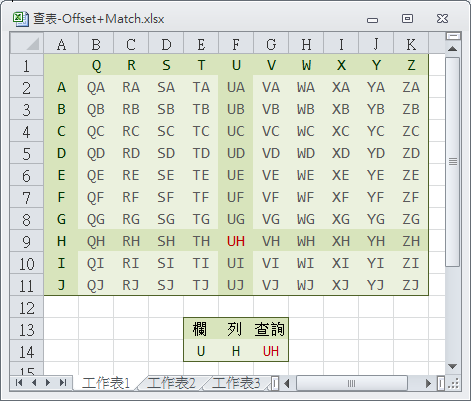Select row label H in column A
Viewport: 471px width, 401px height.
click(61, 241)
